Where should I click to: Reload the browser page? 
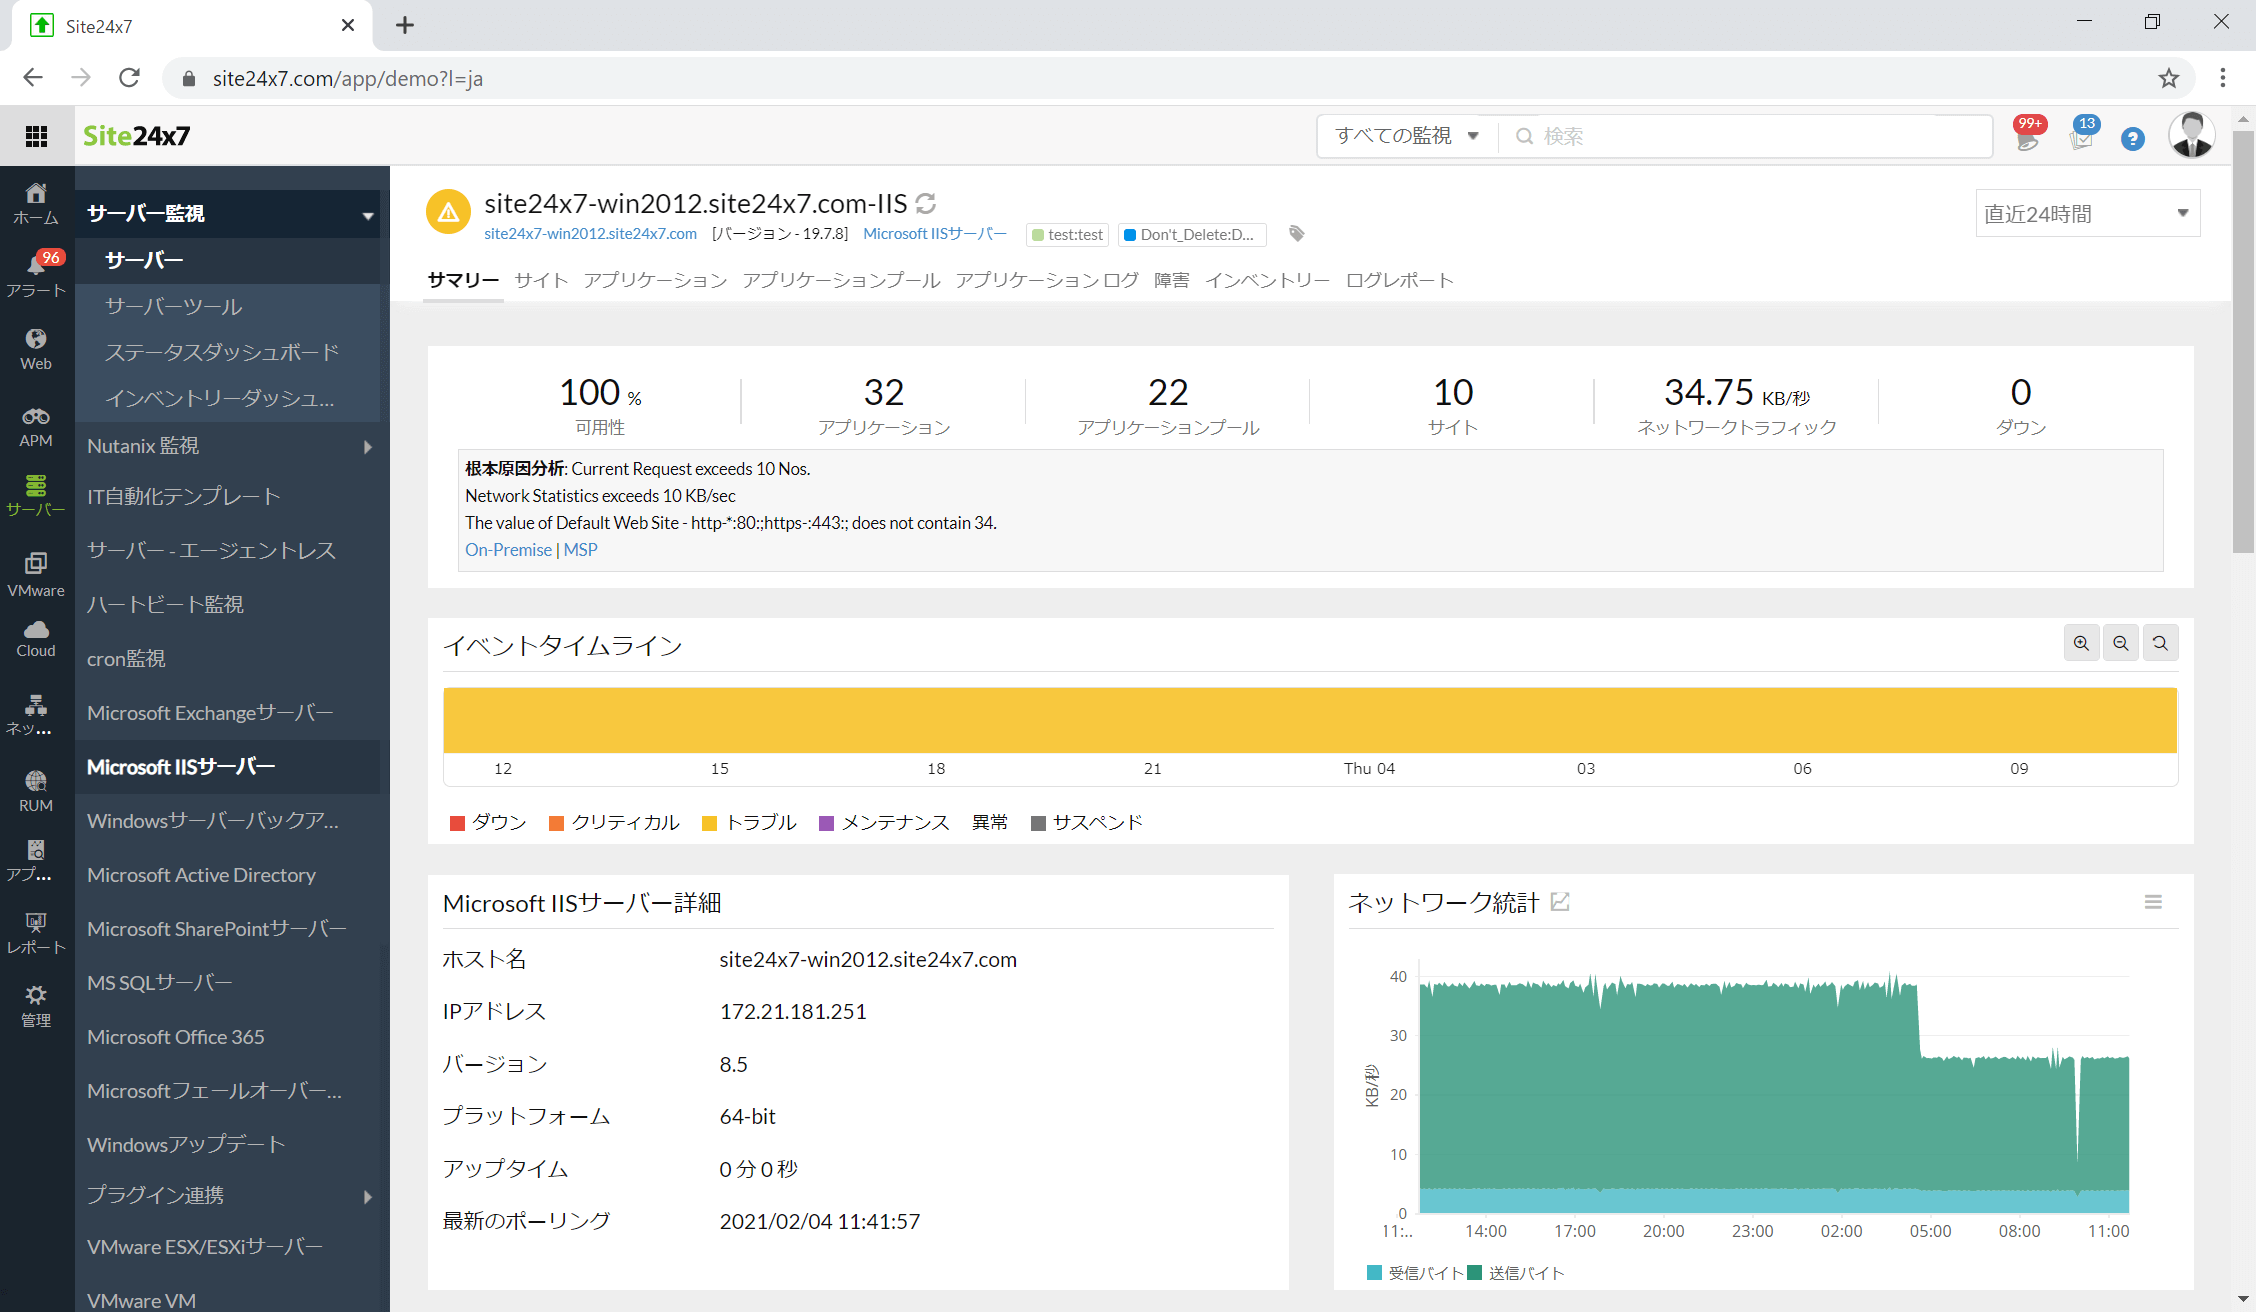tap(129, 78)
